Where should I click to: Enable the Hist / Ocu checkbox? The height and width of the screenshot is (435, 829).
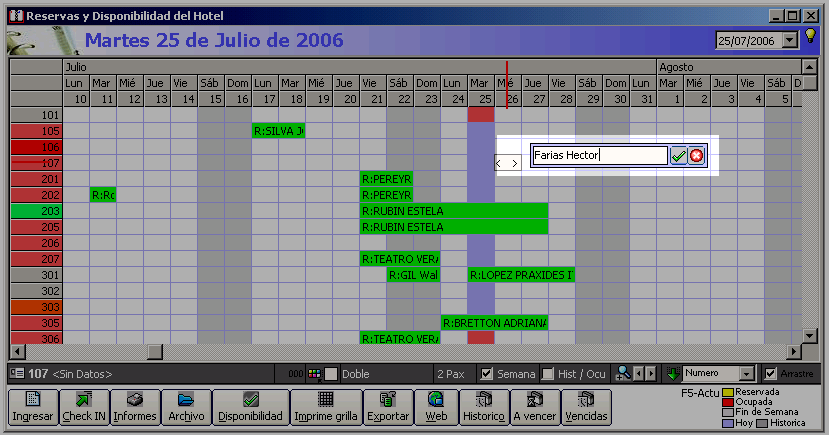(547, 374)
